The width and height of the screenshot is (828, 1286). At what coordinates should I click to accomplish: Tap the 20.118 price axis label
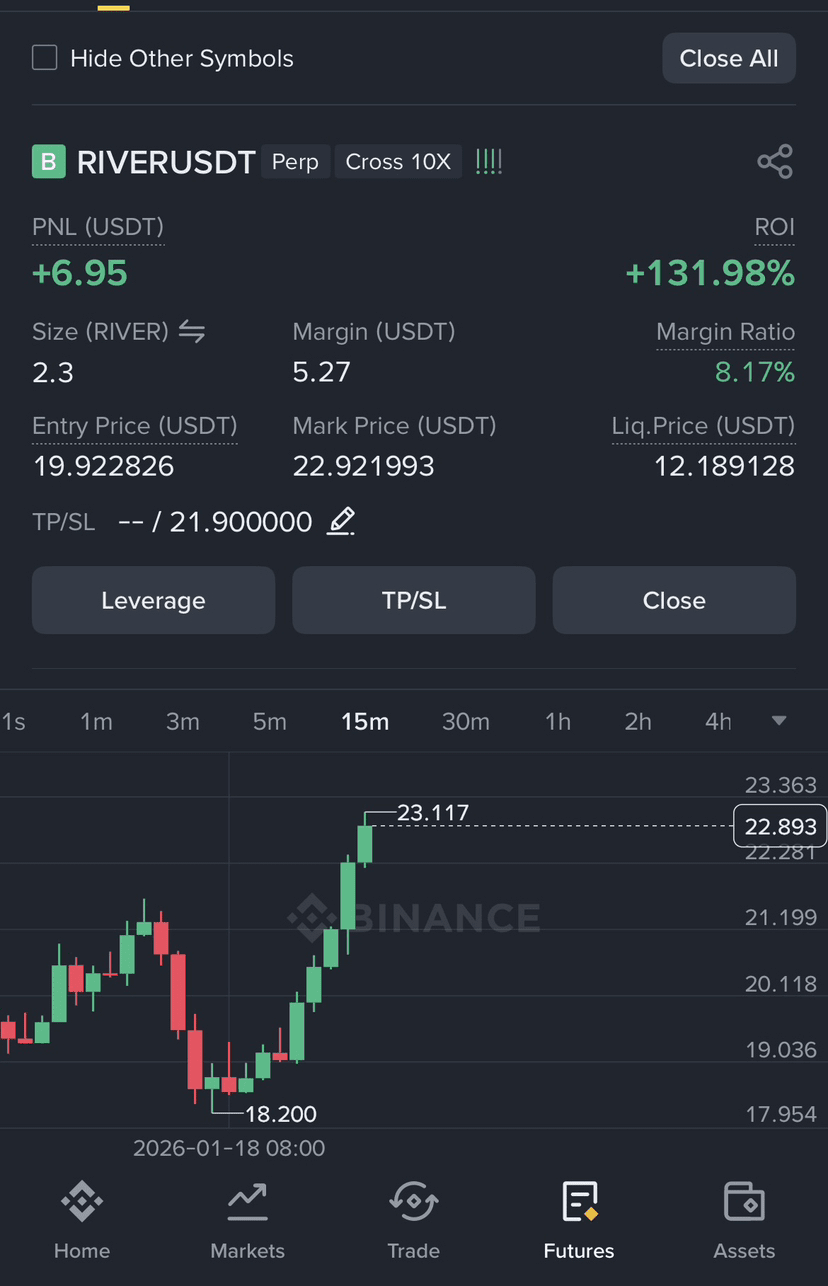(x=781, y=984)
